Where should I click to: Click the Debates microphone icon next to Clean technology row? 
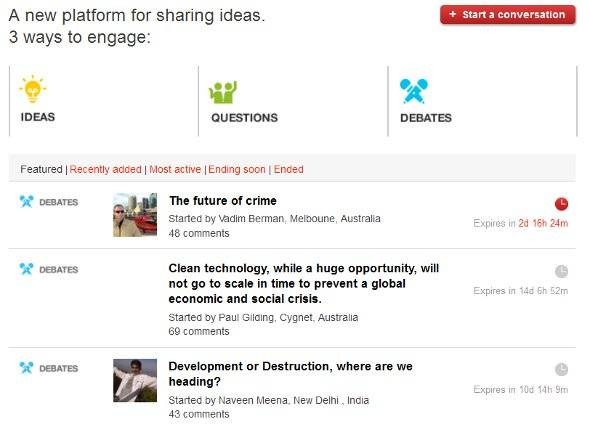[26, 269]
